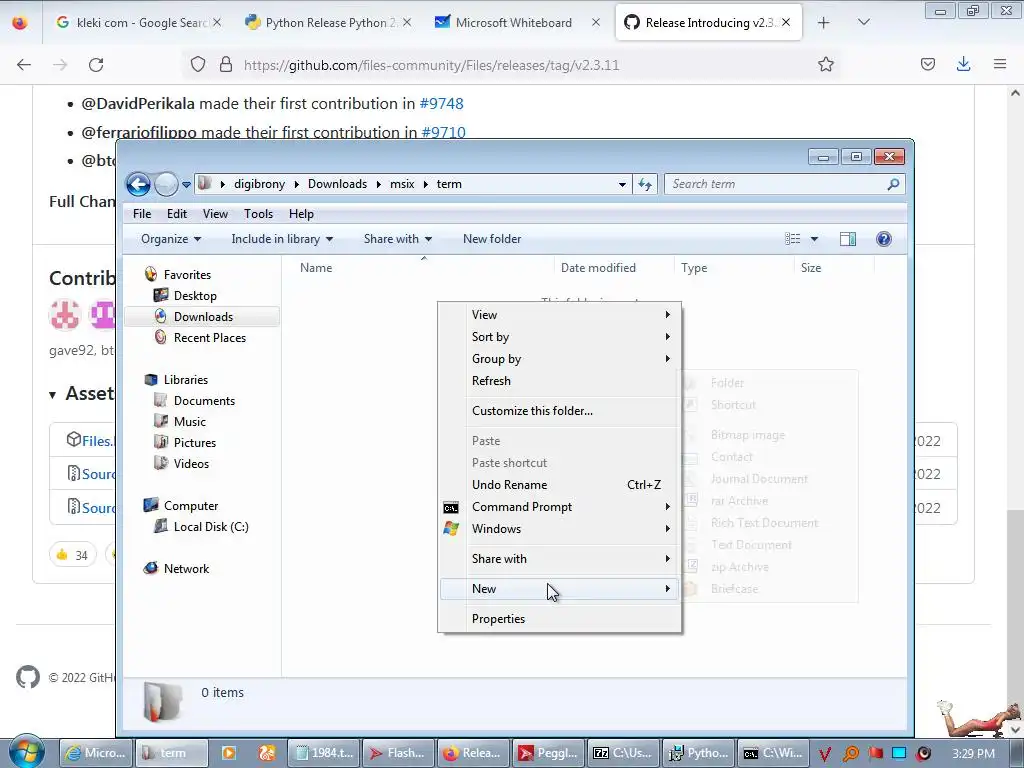Expand Sort by in the context menu
This screenshot has width=1024, height=768.
click(560, 337)
